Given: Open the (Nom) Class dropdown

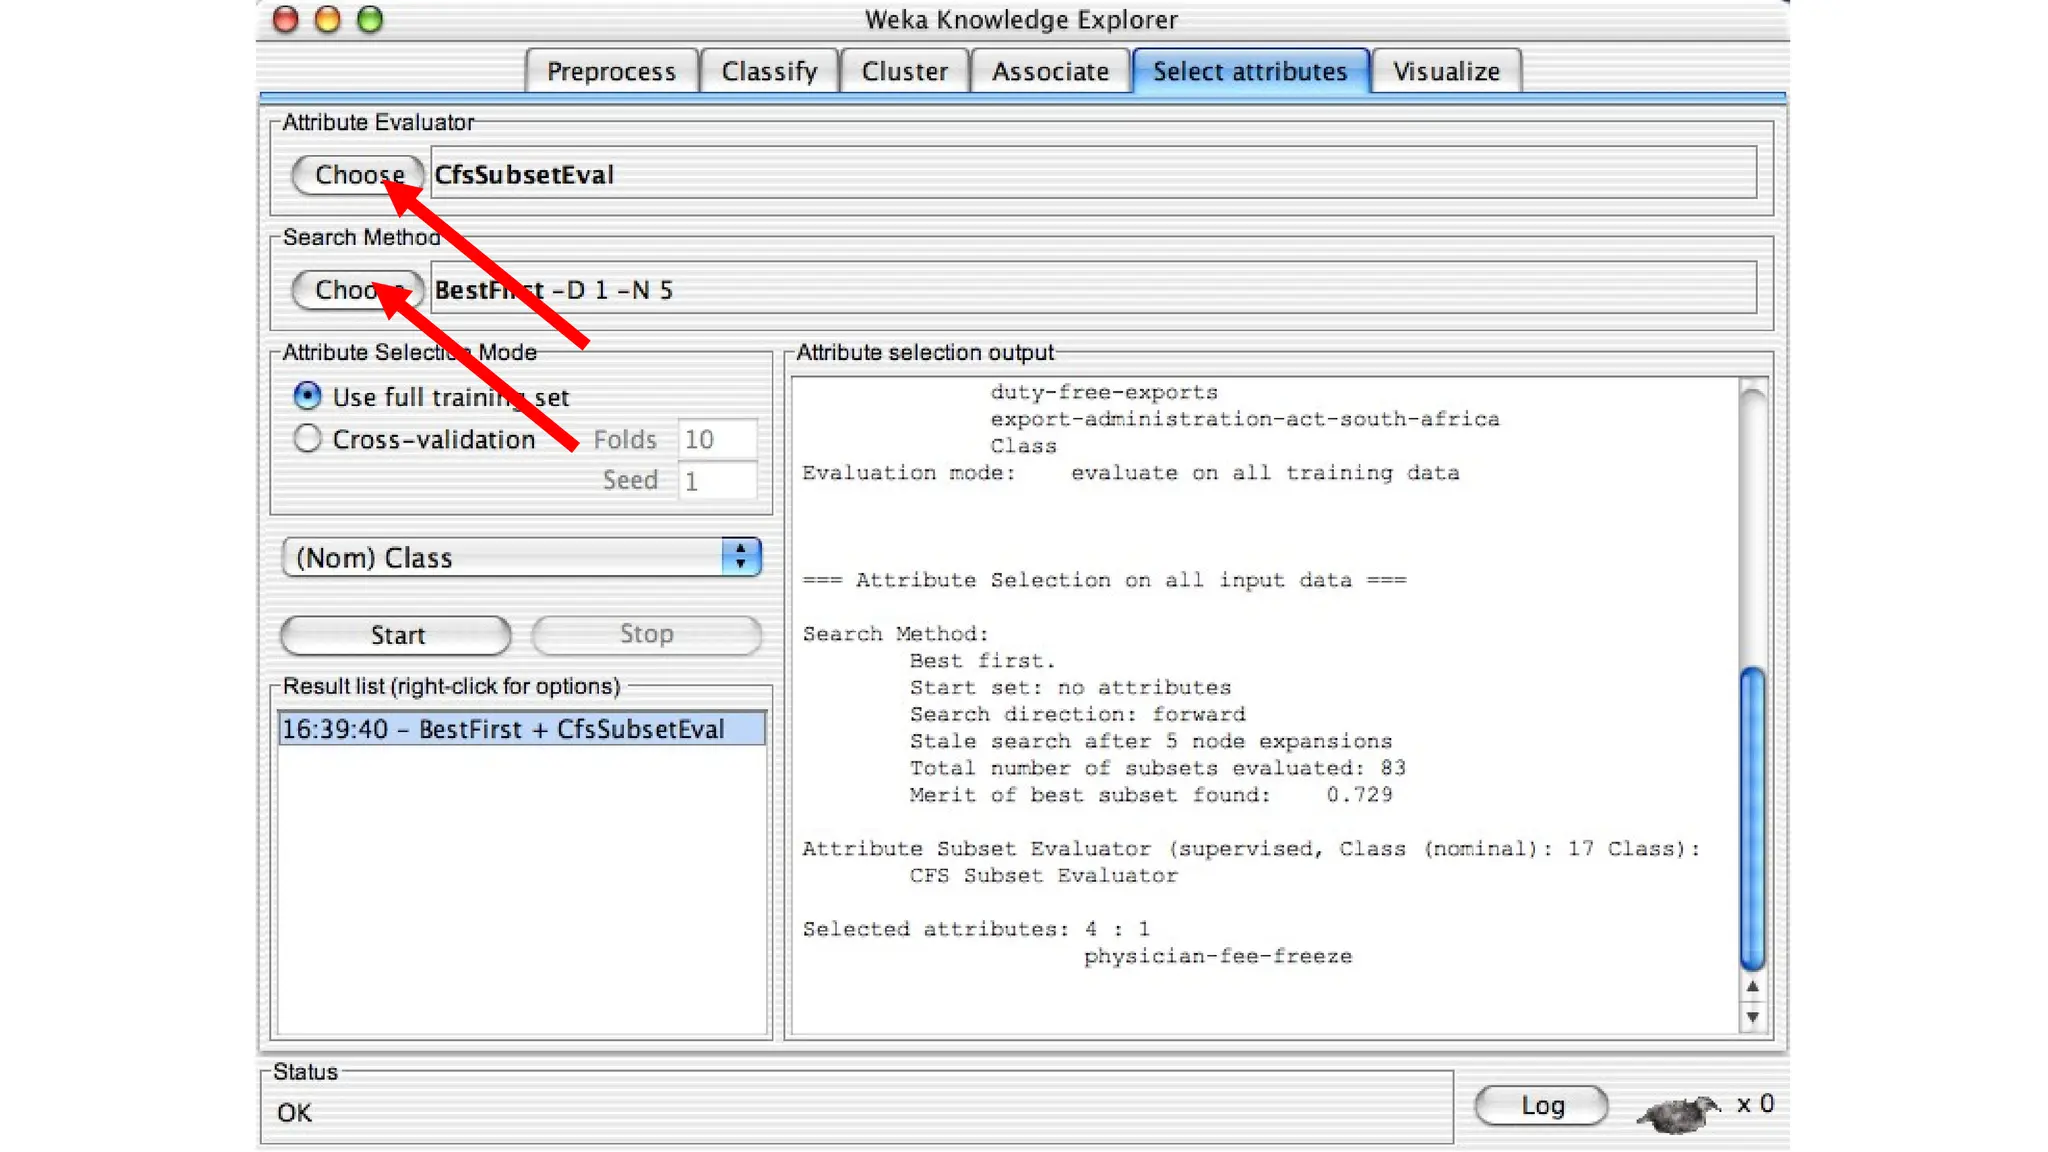Looking at the screenshot, I should 521,557.
